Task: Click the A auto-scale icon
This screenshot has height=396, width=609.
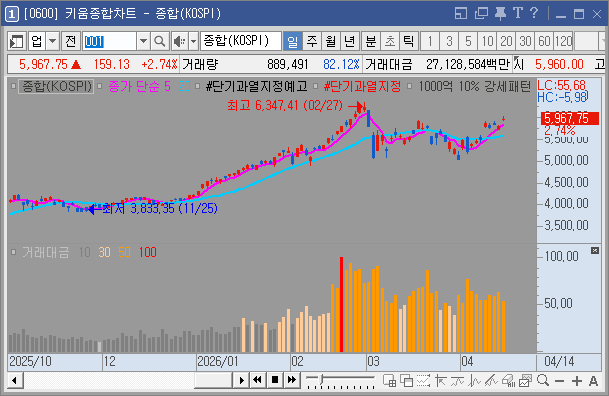Action: 593,381
